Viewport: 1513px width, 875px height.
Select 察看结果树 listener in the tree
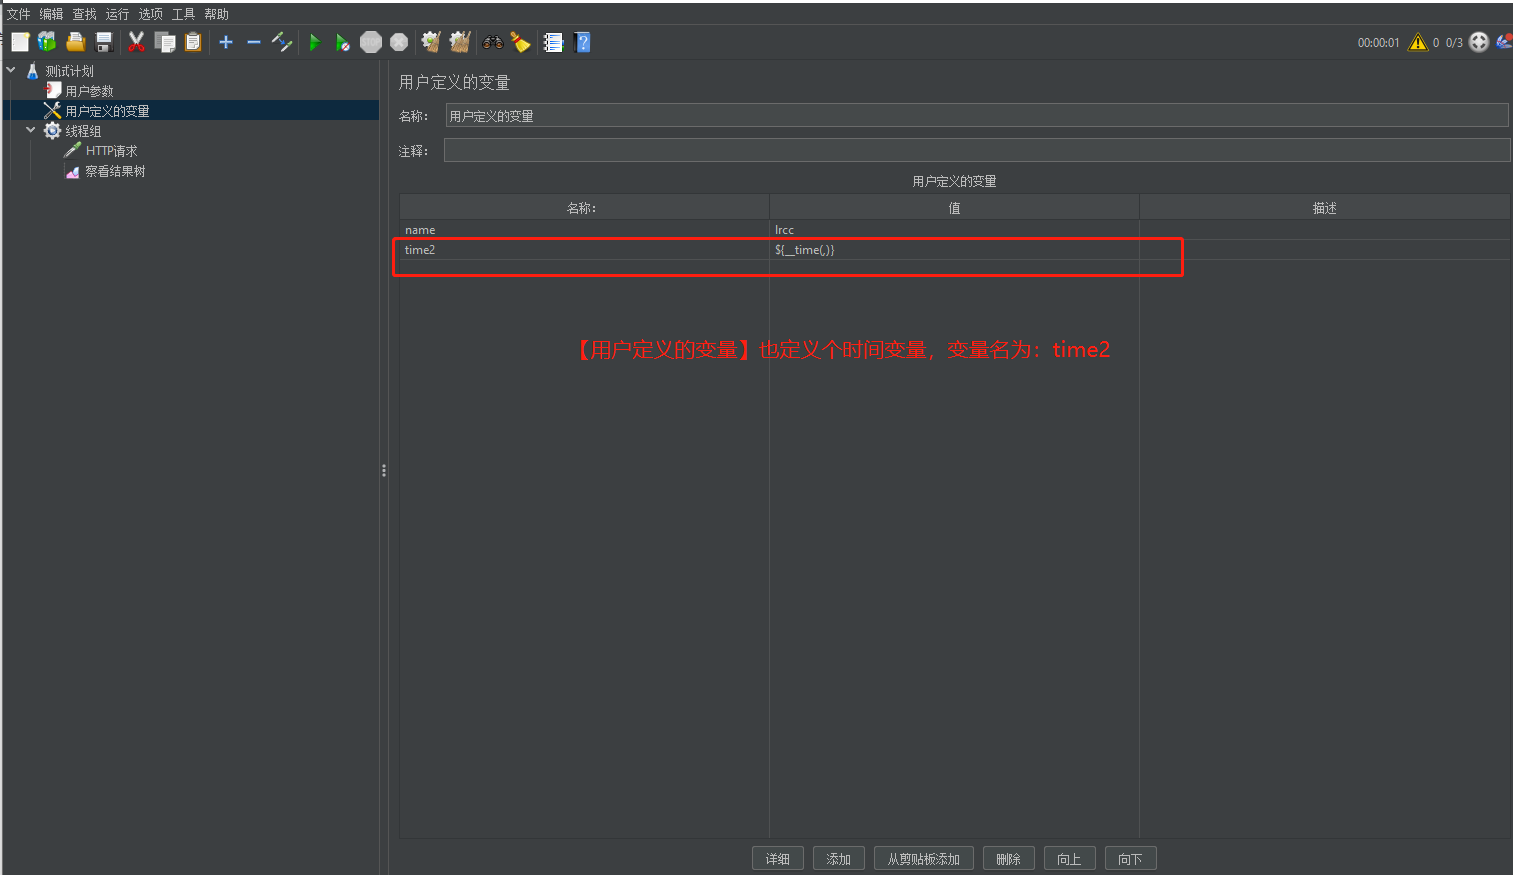[115, 171]
